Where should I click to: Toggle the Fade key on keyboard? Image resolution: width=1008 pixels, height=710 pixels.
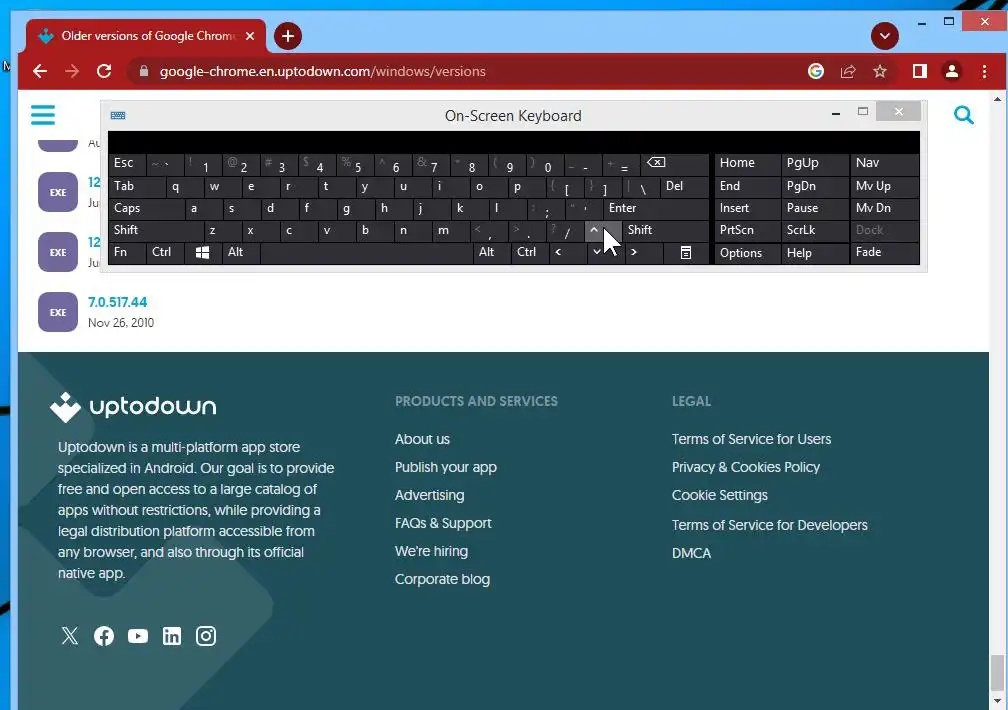[885, 253]
